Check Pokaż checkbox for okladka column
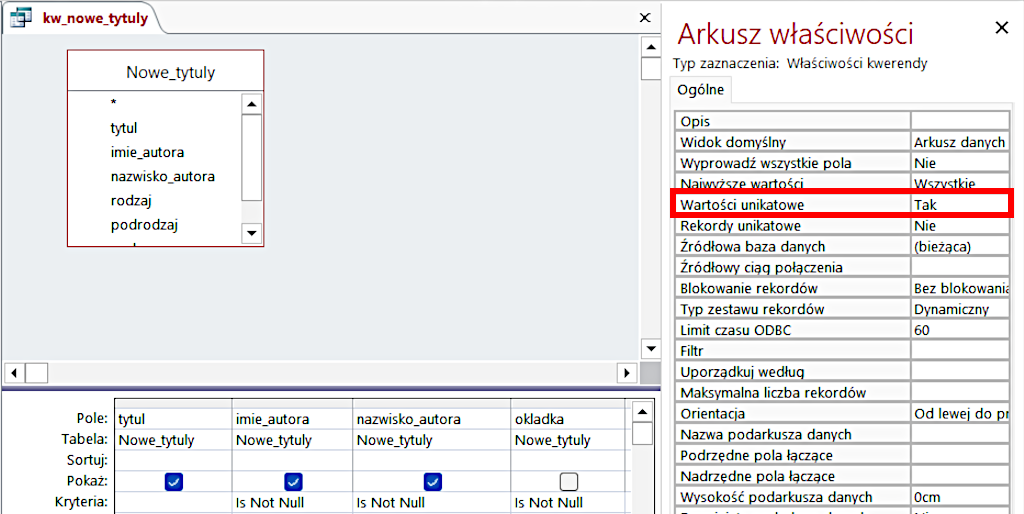 pos(569,482)
